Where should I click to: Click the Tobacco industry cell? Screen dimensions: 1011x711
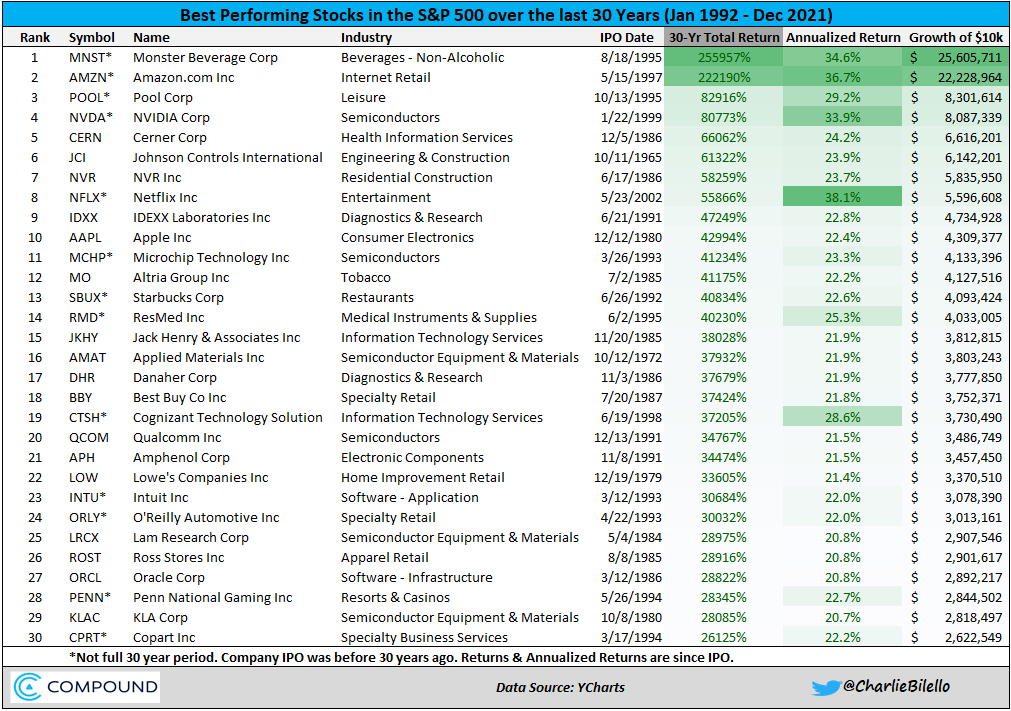[x=366, y=277]
